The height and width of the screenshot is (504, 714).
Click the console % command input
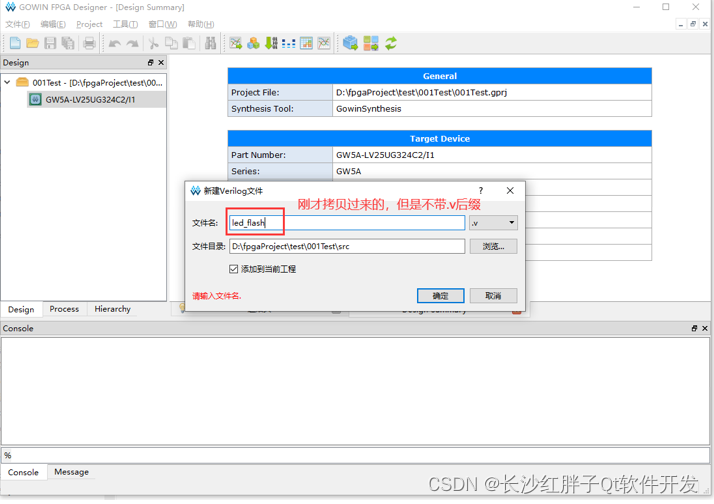(356, 455)
